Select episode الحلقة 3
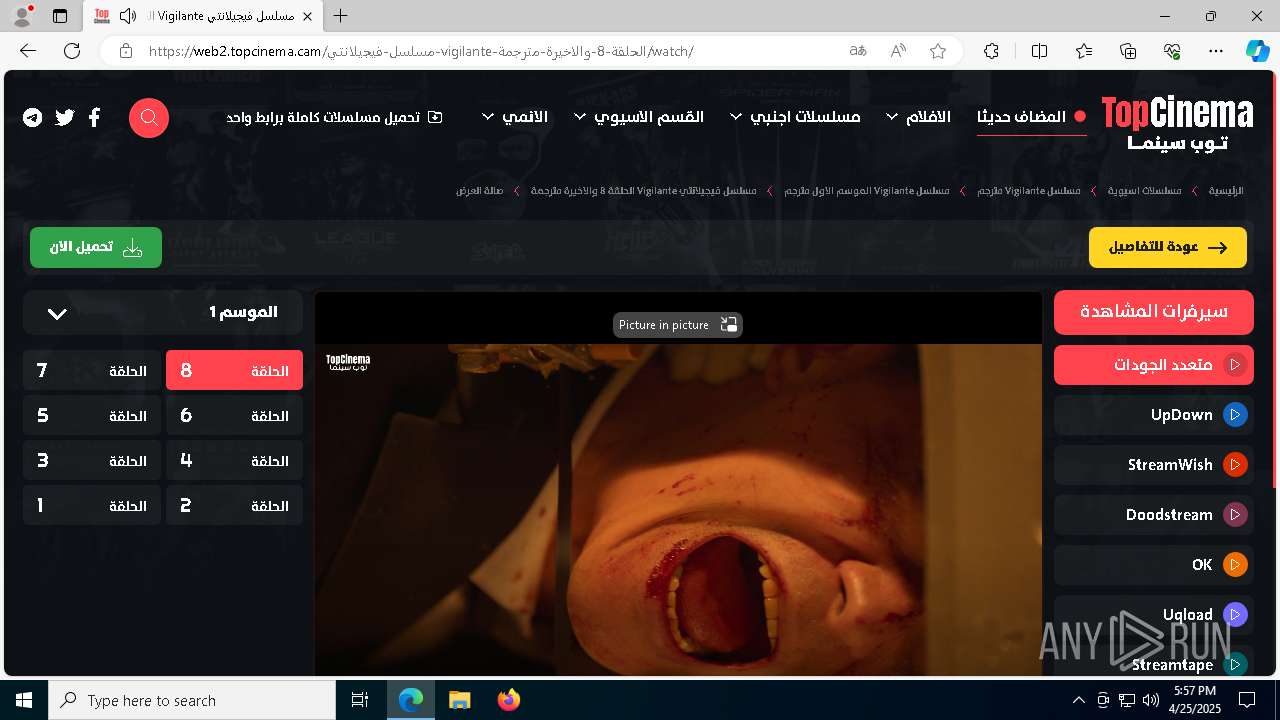 (92, 461)
